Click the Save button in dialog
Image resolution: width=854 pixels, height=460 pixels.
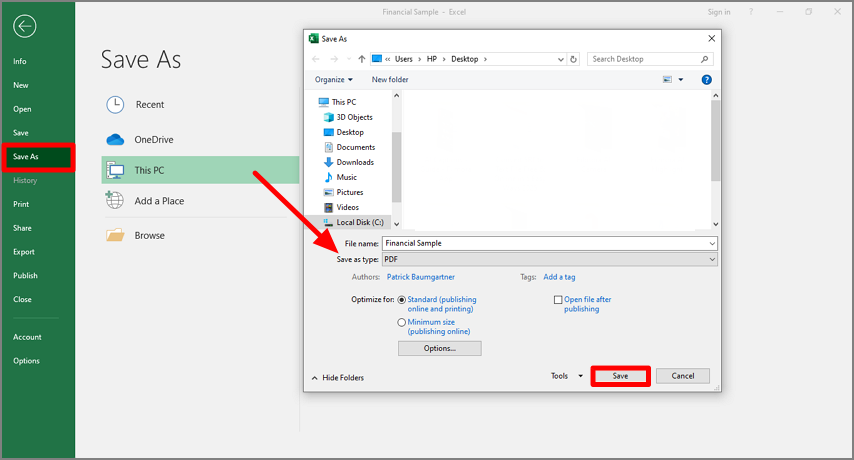coord(620,376)
